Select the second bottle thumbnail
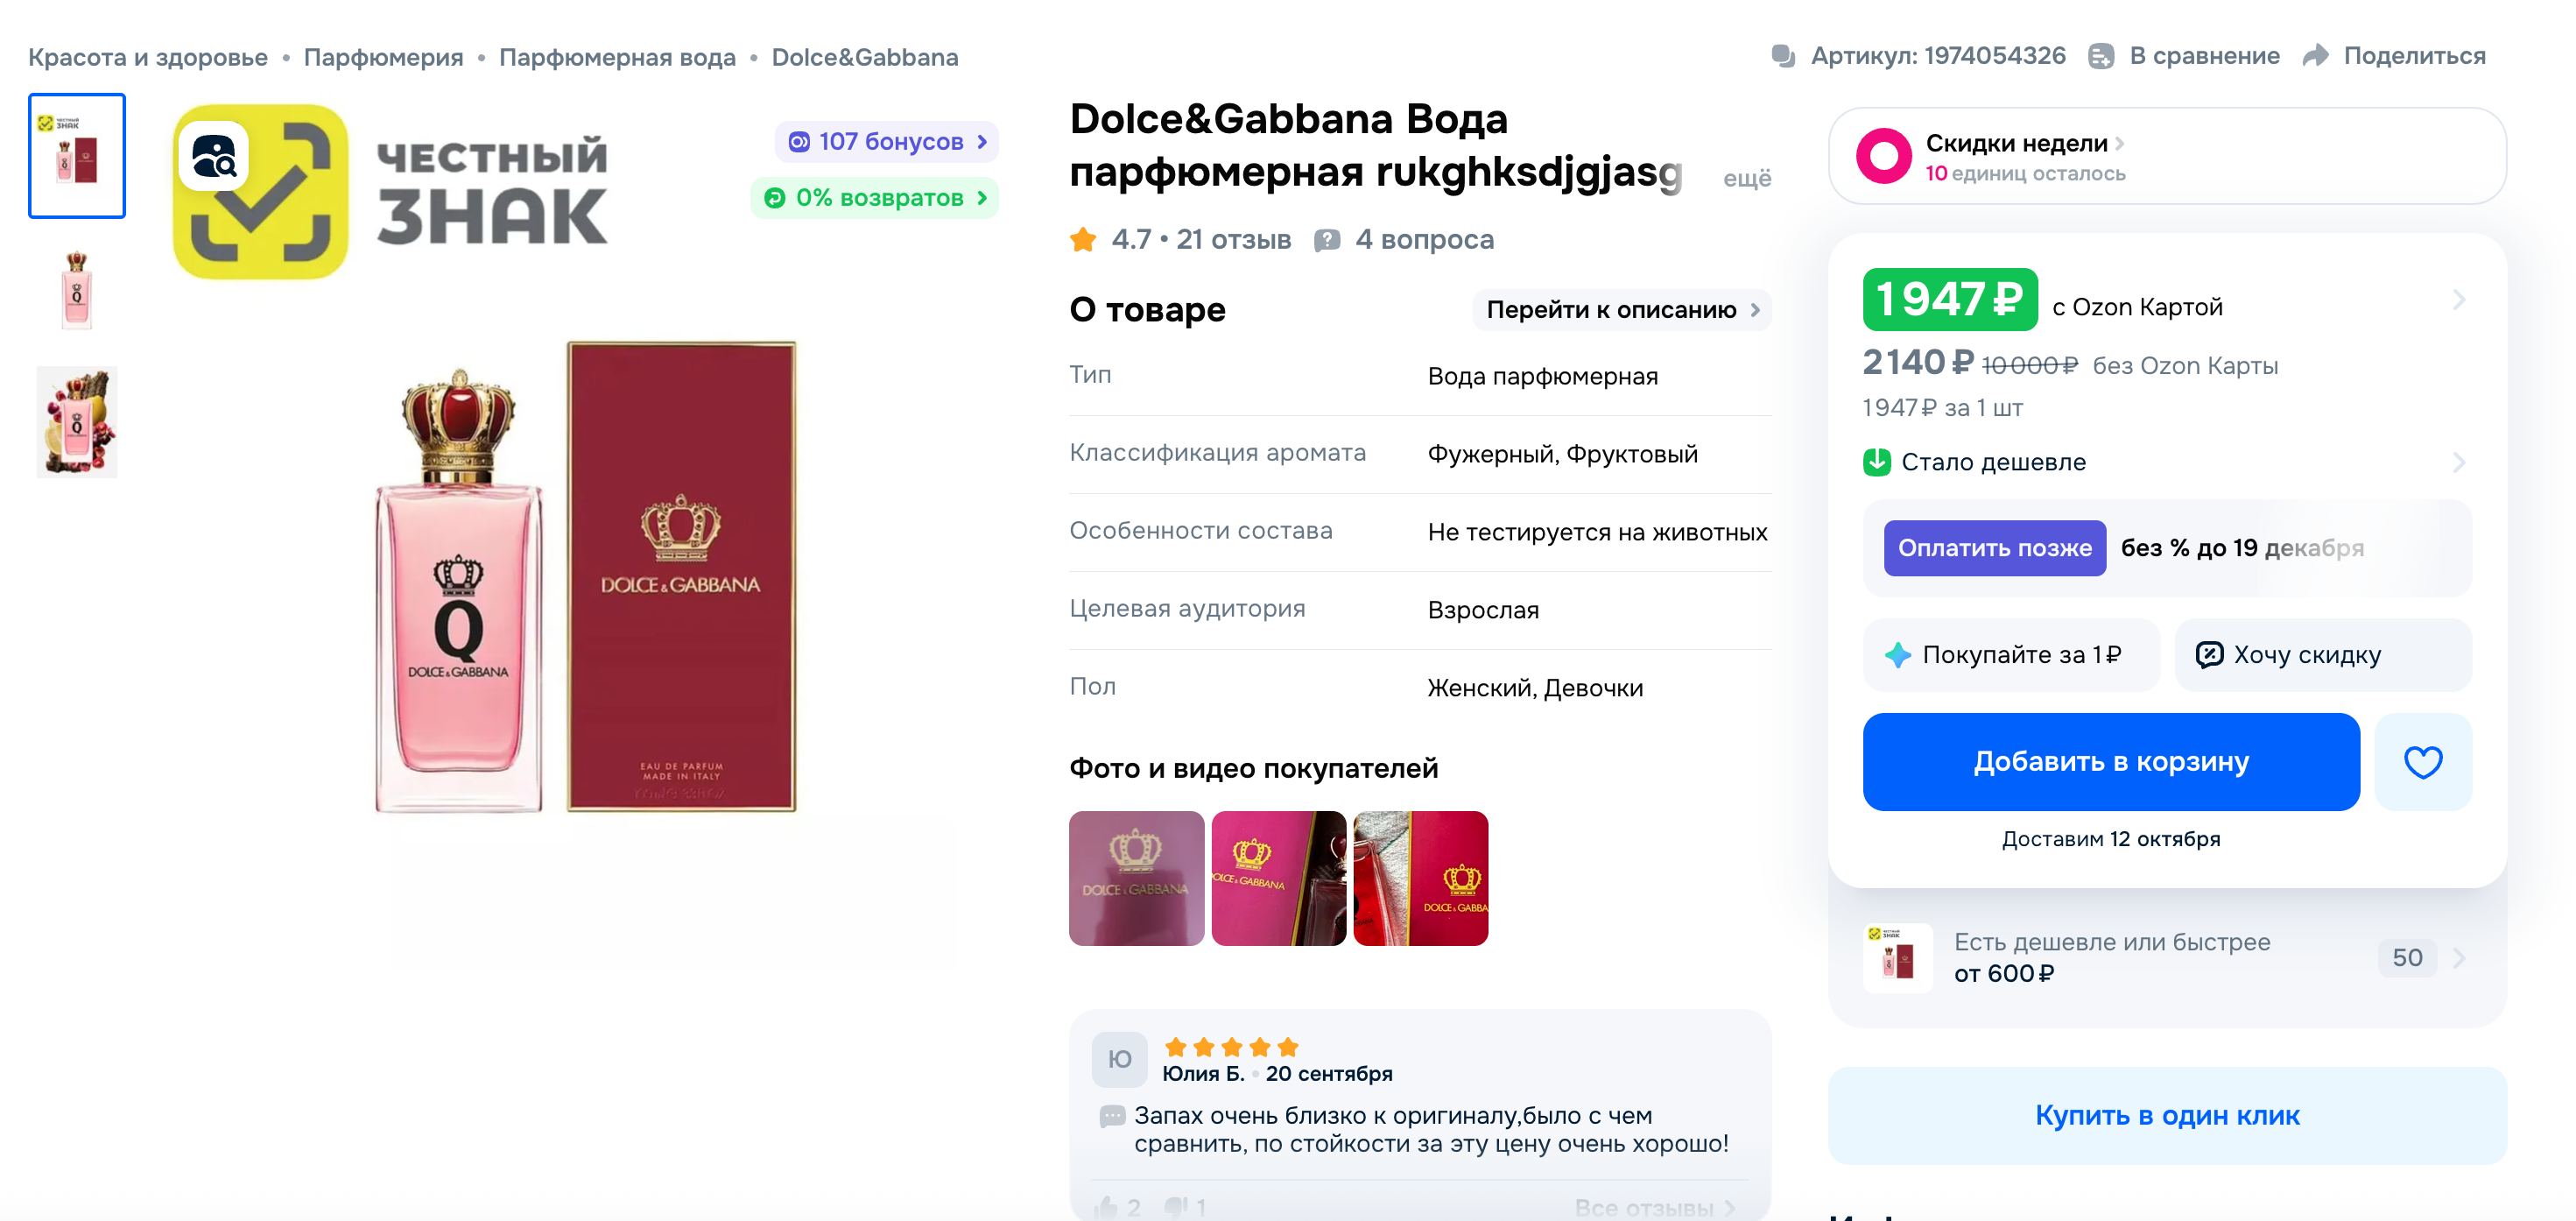2576x1221 pixels. pos(77,290)
